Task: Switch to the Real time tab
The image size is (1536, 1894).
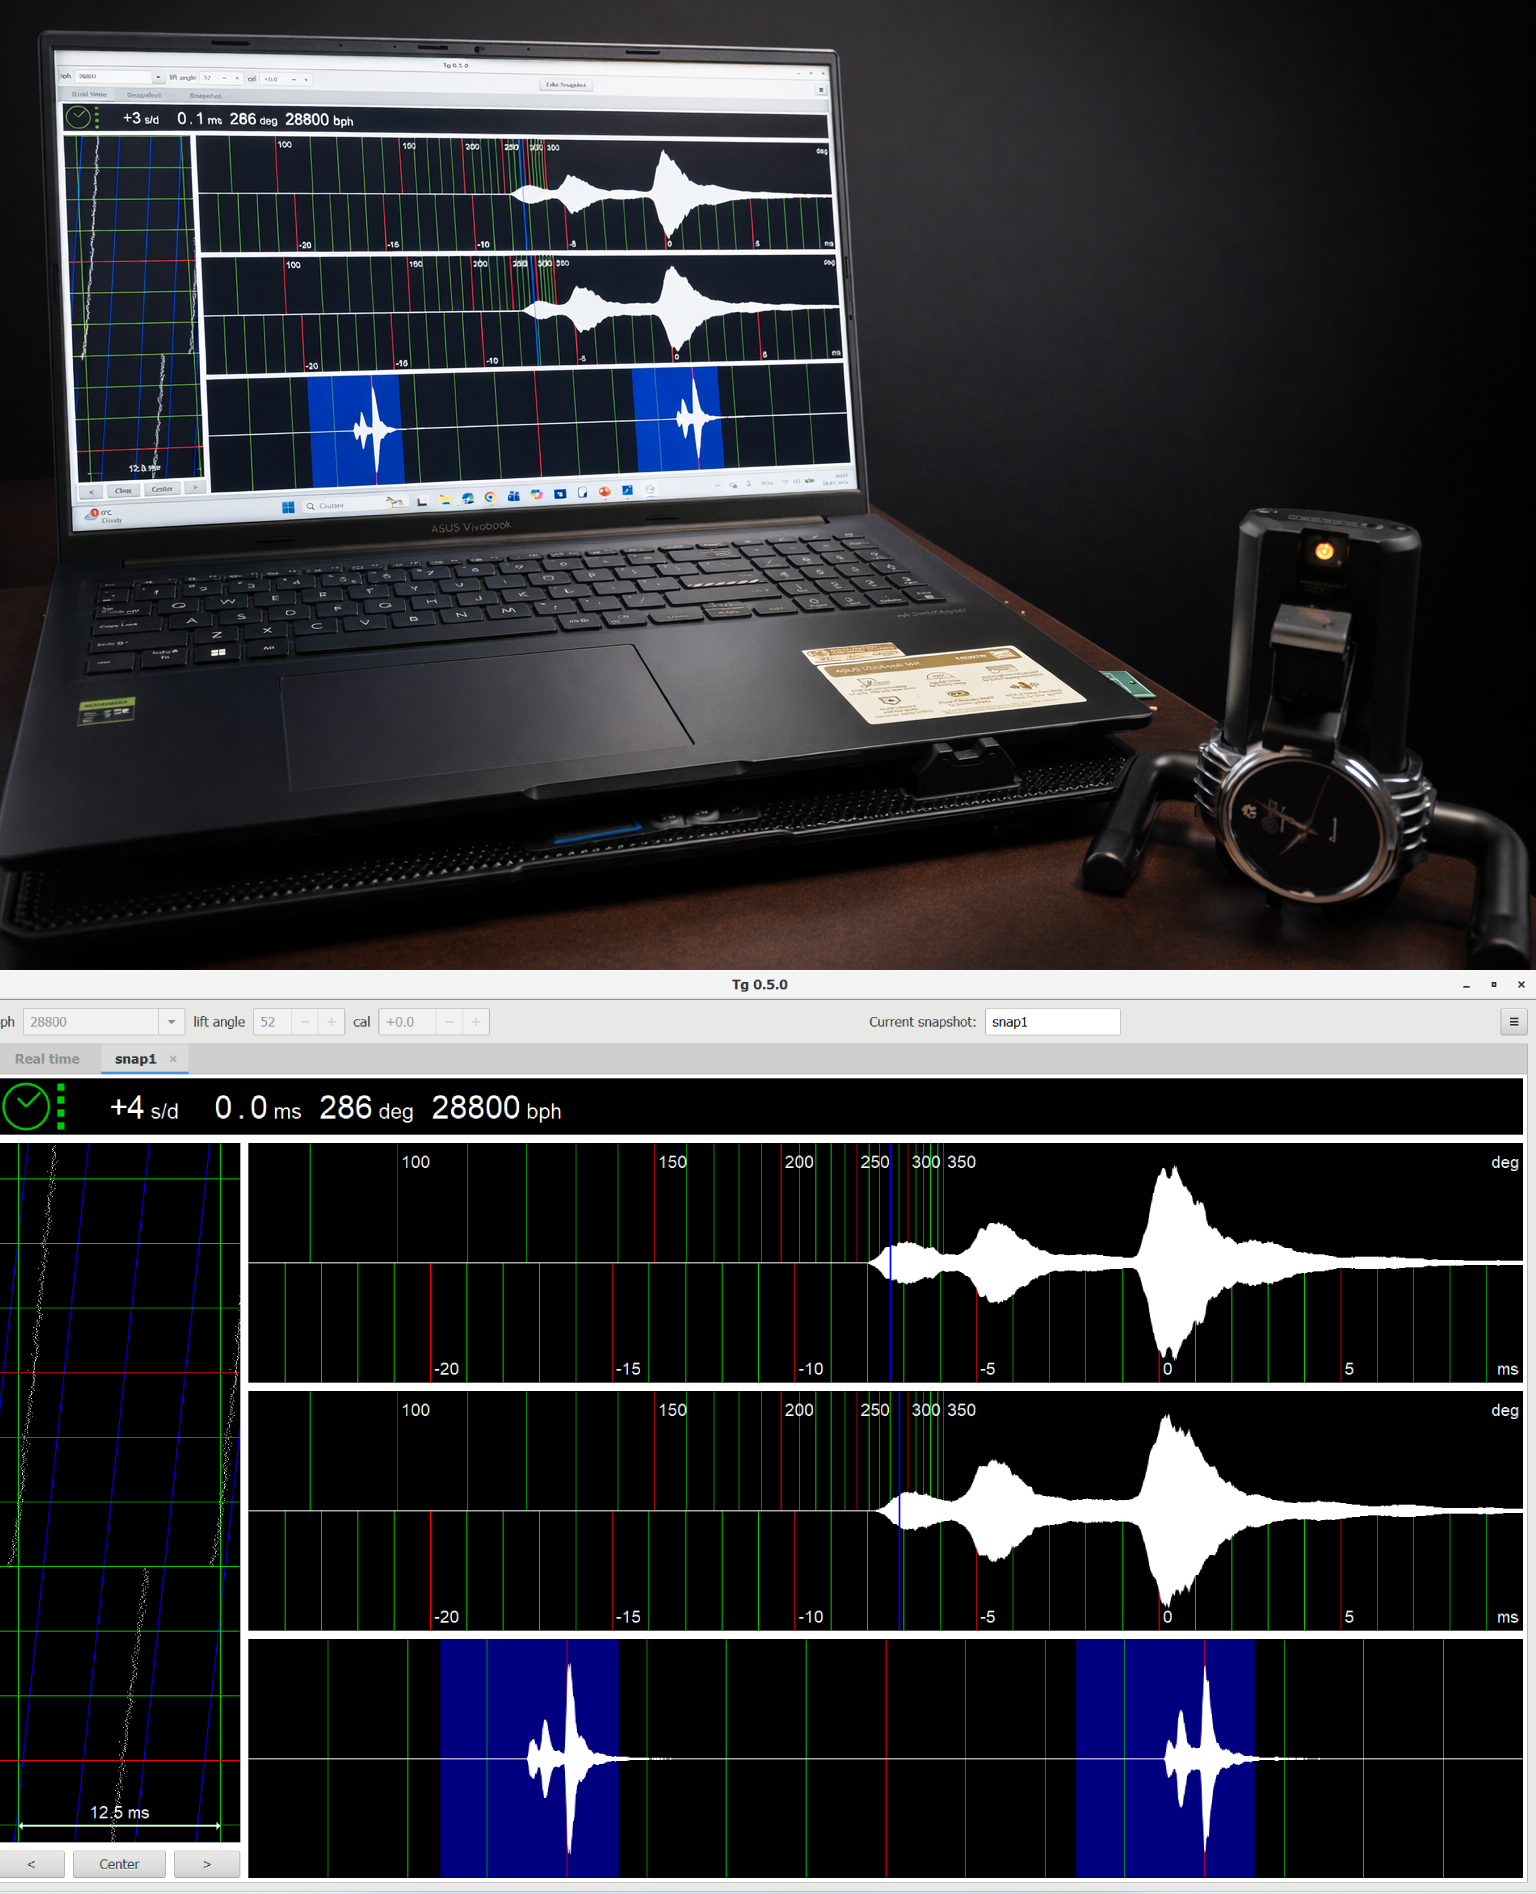Action: 47,1059
